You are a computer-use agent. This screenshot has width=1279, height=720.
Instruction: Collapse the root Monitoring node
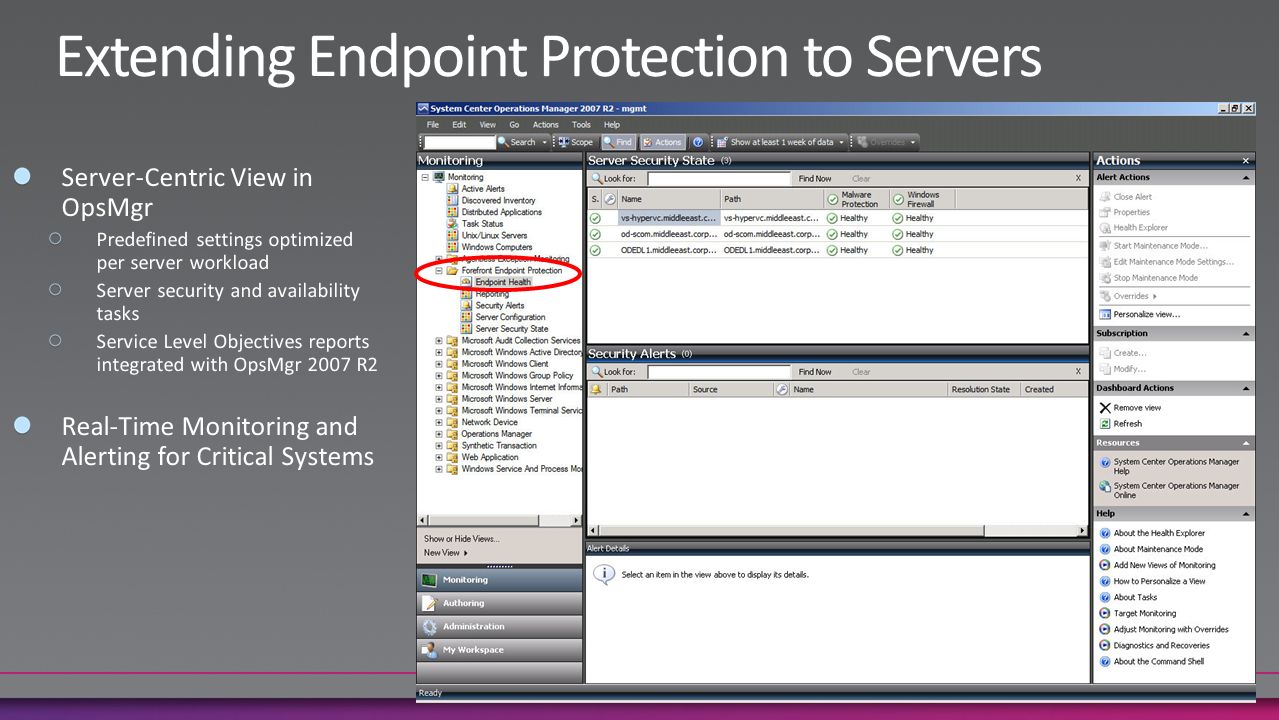[425, 177]
